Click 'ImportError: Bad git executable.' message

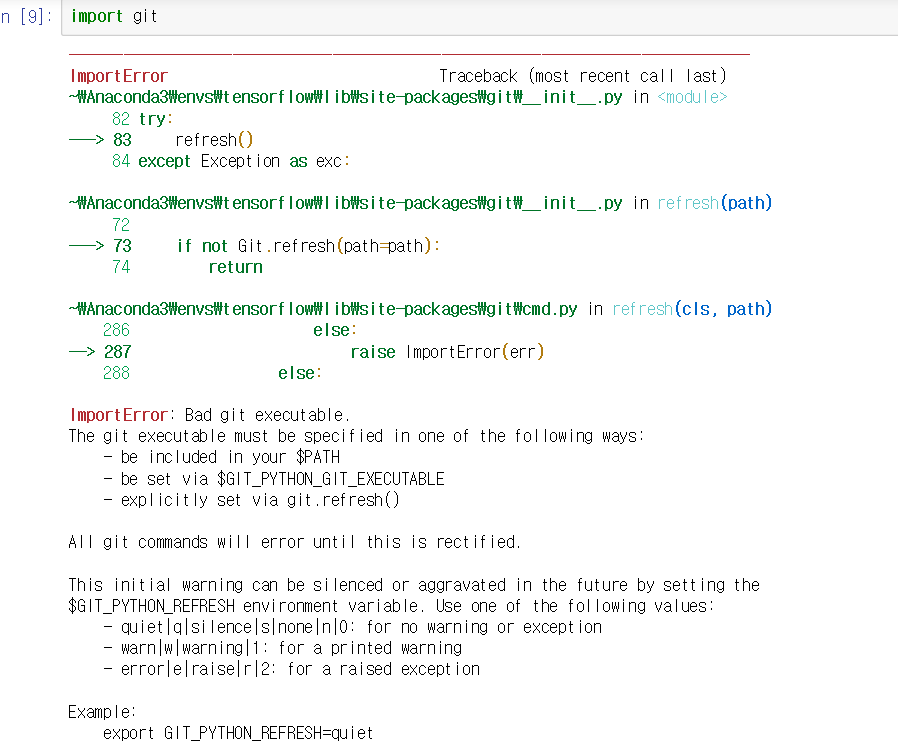tap(210, 415)
